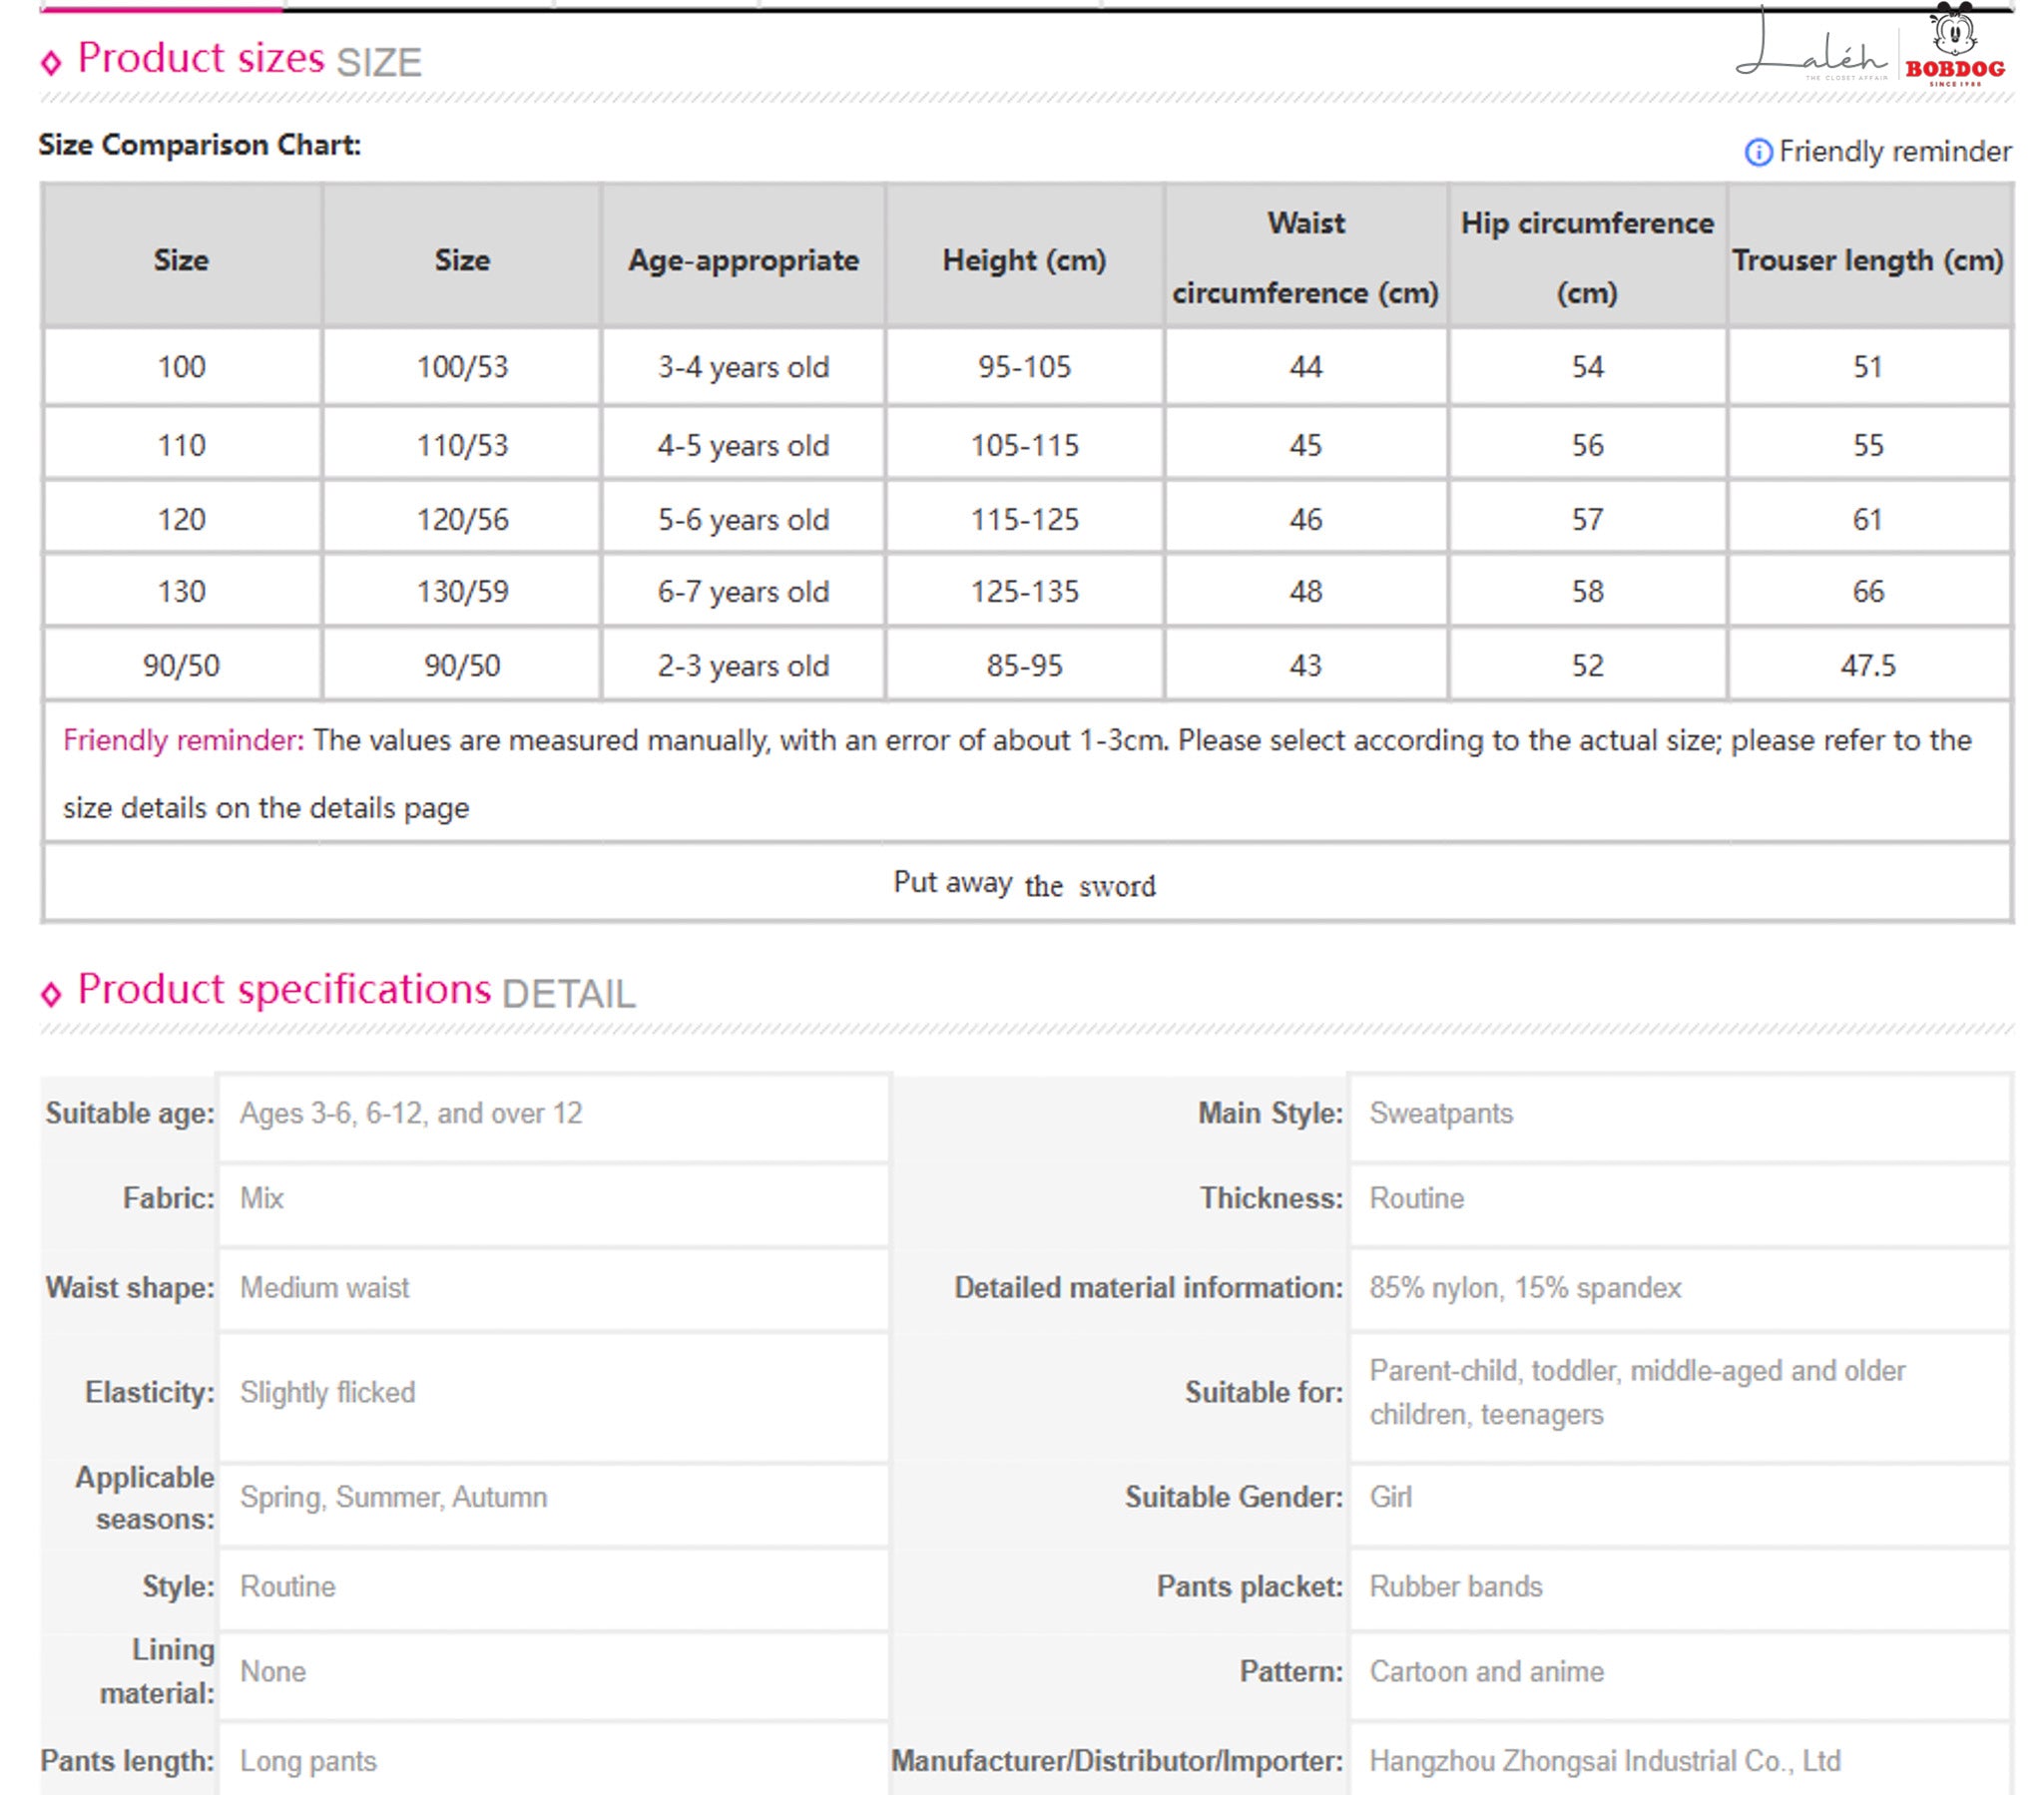Click the 'Waist circumference (cm)' column header
Image resolution: width=2044 pixels, height=1795 pixels.
1305,258
